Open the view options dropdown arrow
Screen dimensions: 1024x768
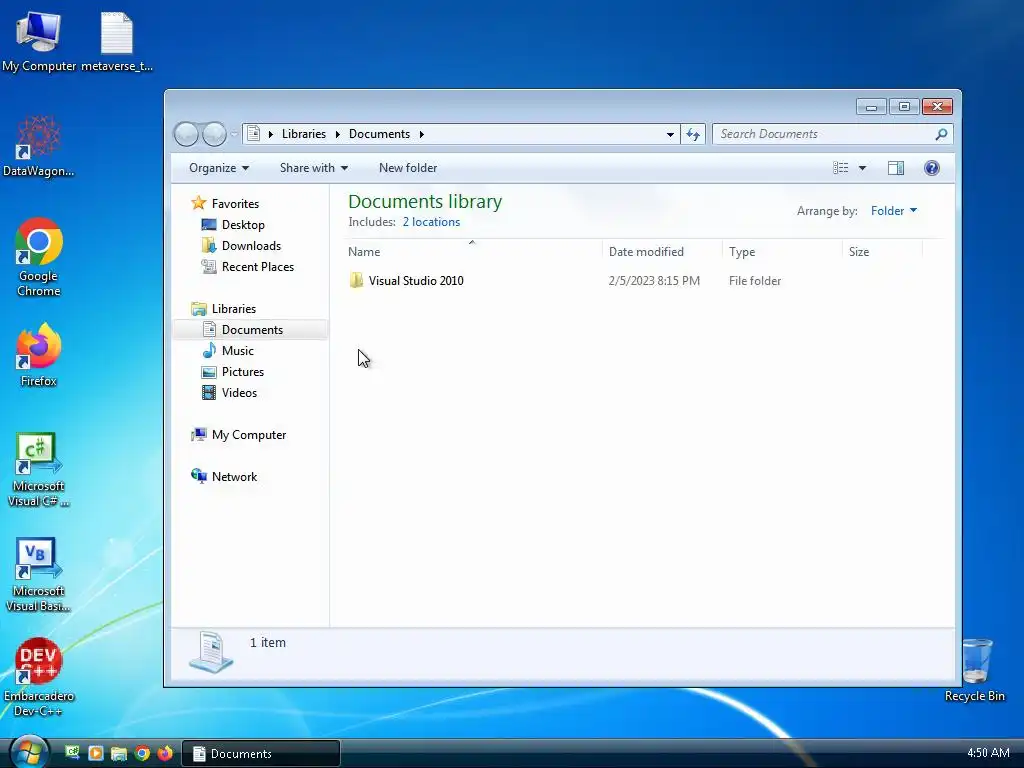click(x=862, y=168)
